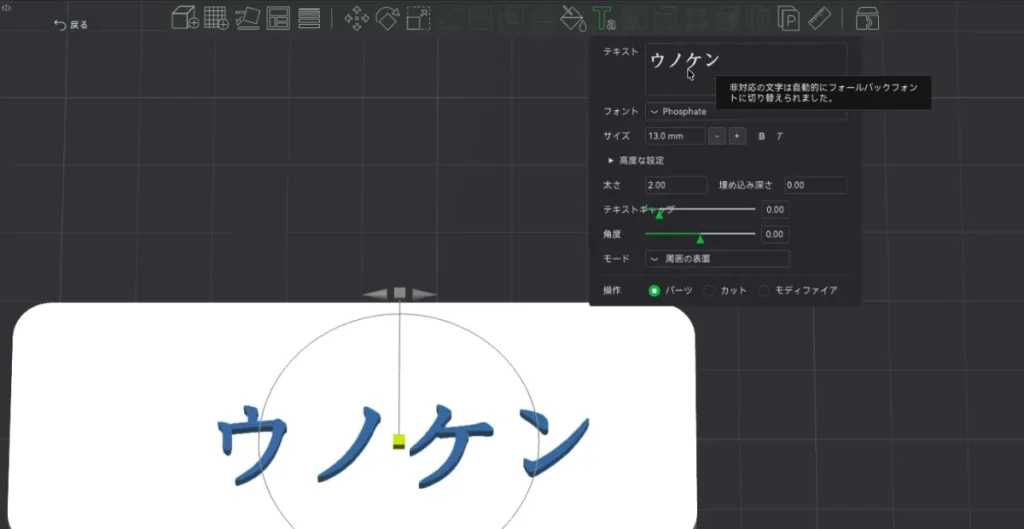Click the Assembly view icon
1024x529 pixels.
click(867, 18)
